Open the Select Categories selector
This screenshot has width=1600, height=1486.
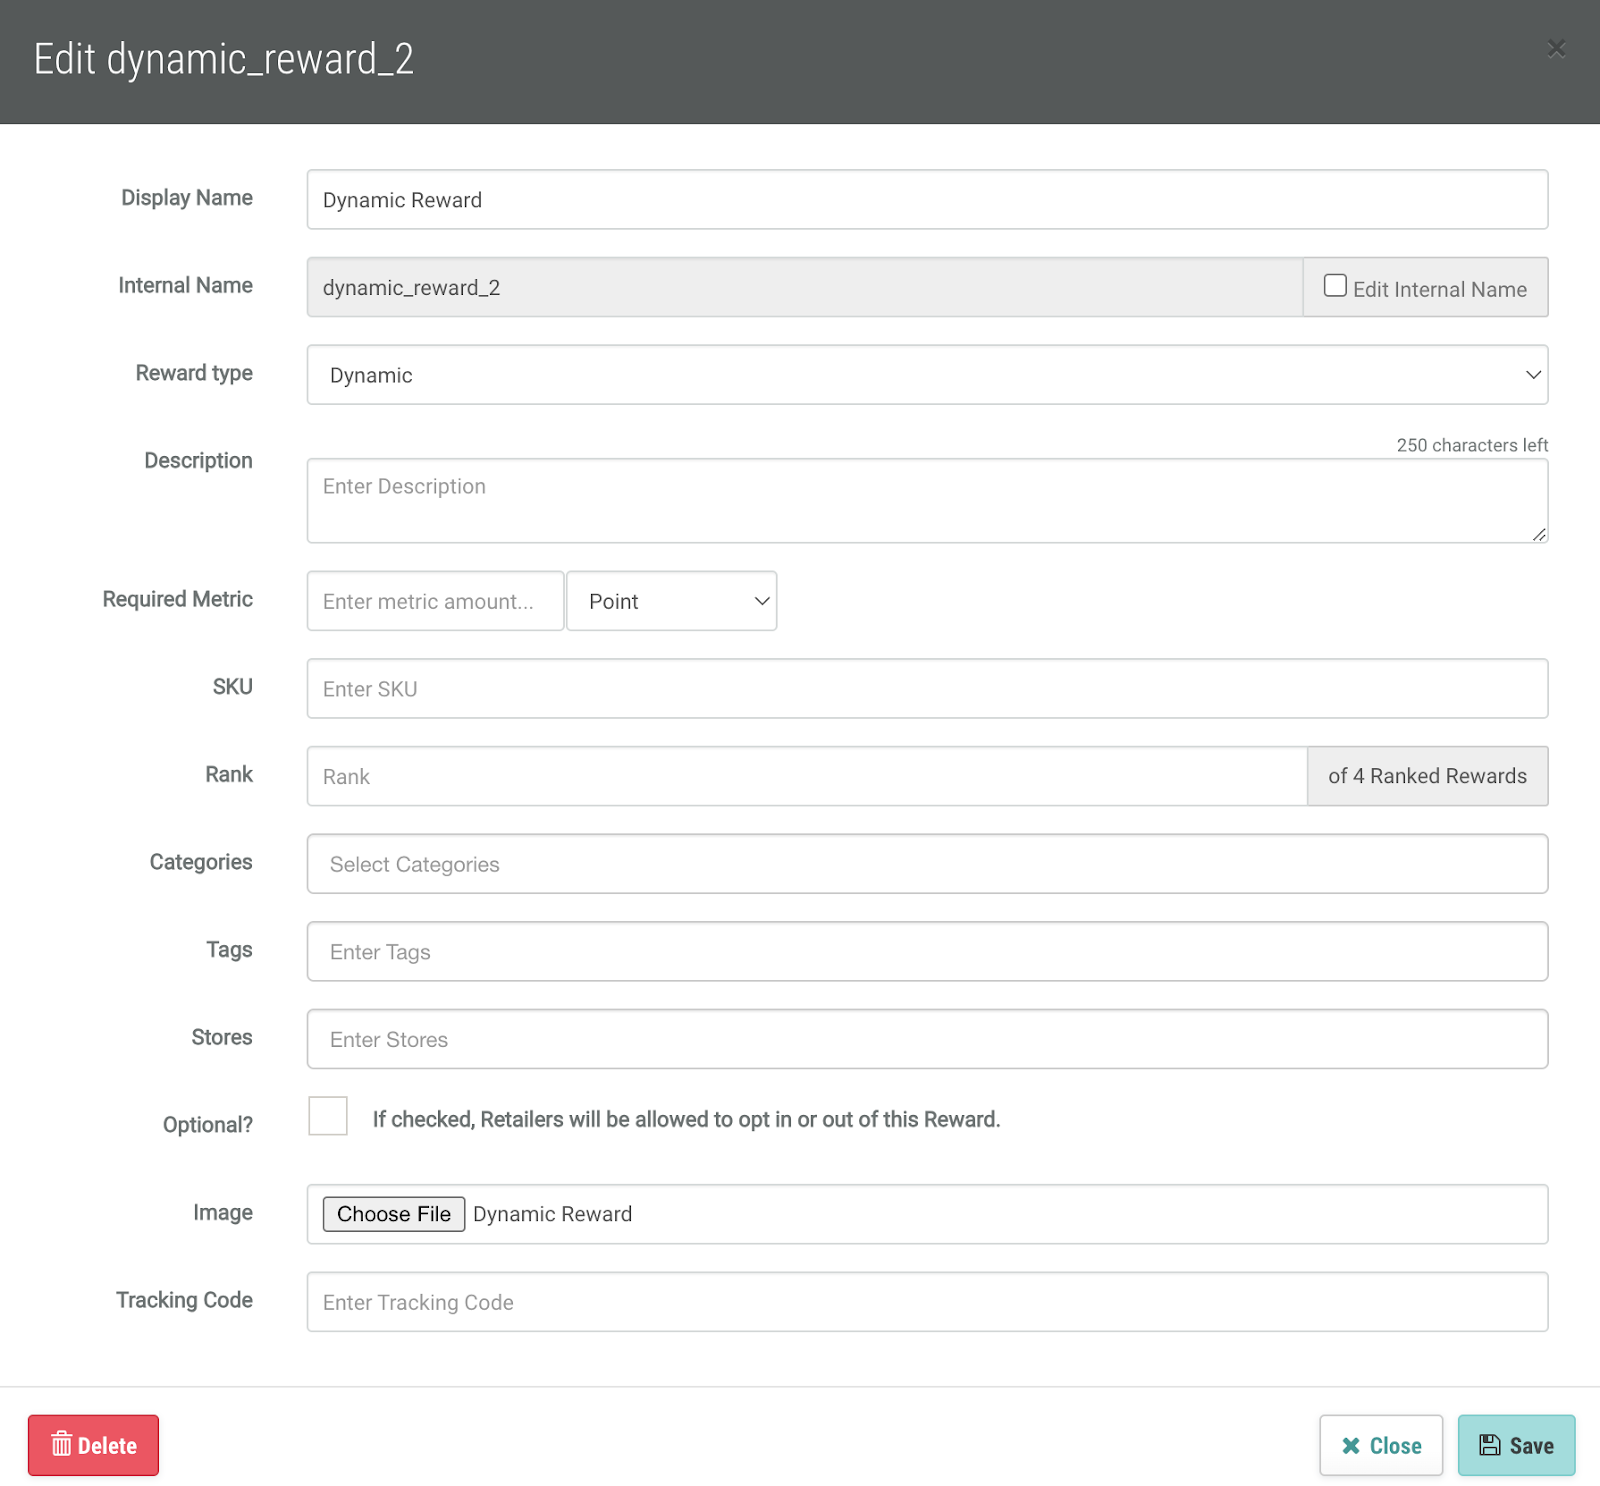point(927,864)
